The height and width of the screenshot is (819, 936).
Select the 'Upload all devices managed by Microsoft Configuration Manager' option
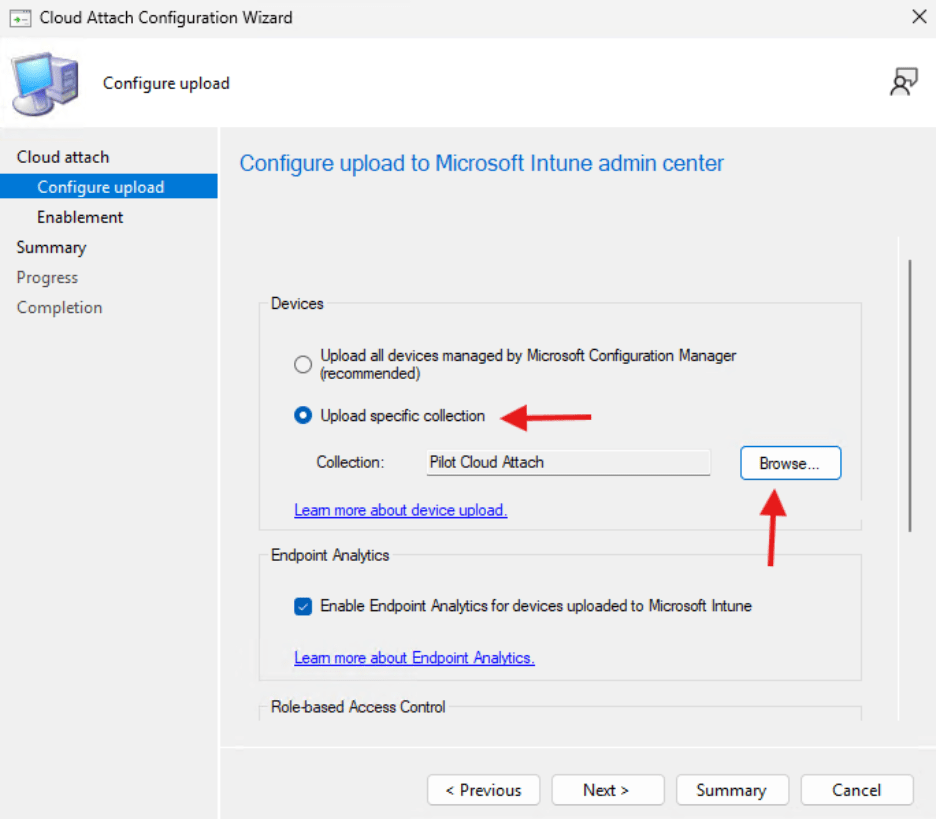coord(303,364)
